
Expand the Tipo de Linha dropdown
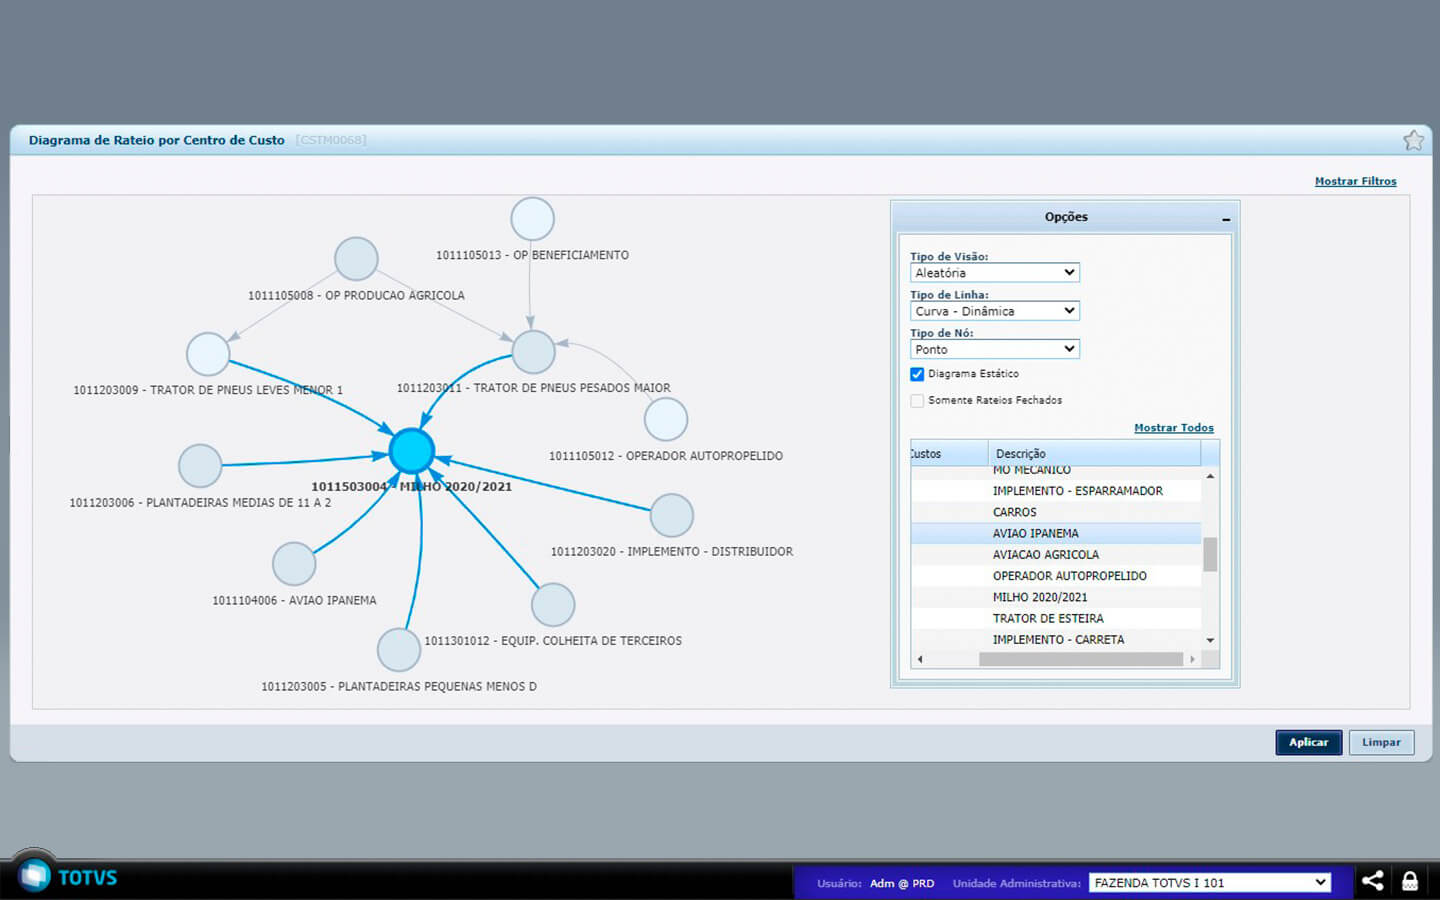point(994,311)
